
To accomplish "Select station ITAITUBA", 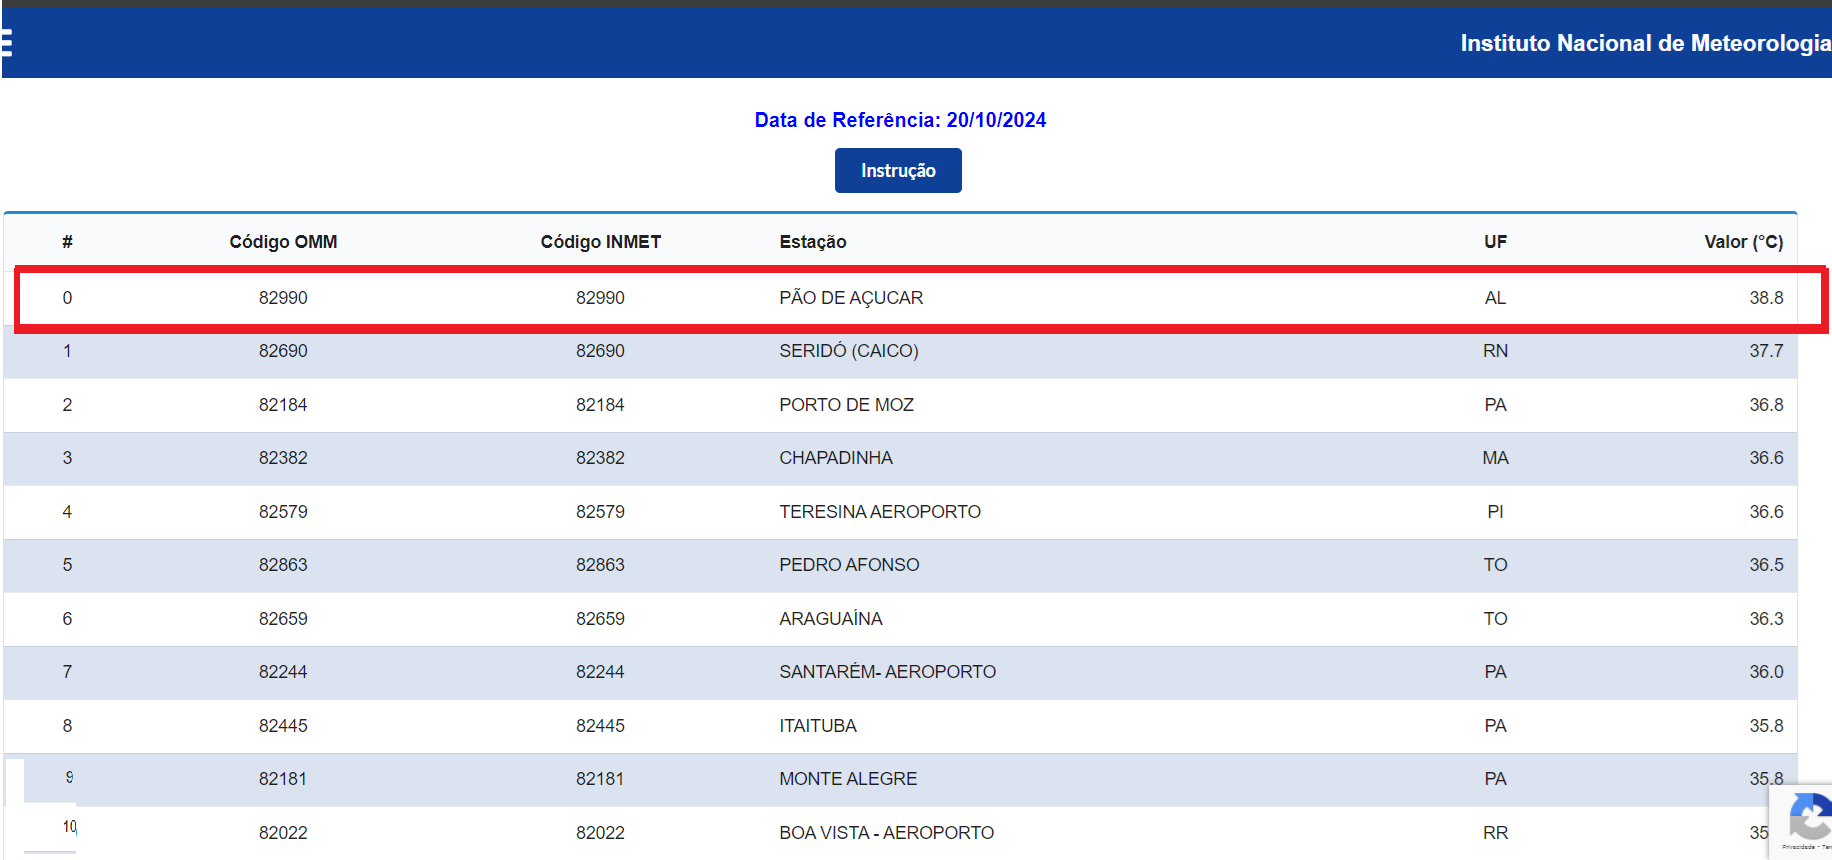I will click(x=818, y=726).
